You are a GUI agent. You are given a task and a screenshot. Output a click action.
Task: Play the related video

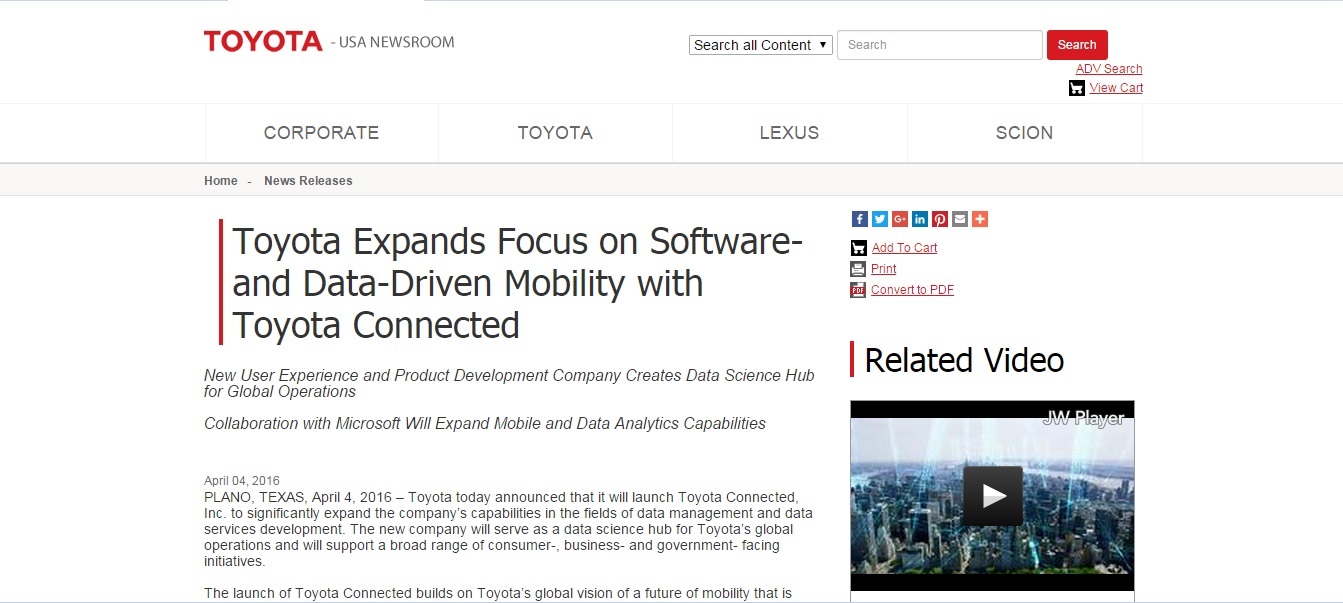[x=992, y=495]
